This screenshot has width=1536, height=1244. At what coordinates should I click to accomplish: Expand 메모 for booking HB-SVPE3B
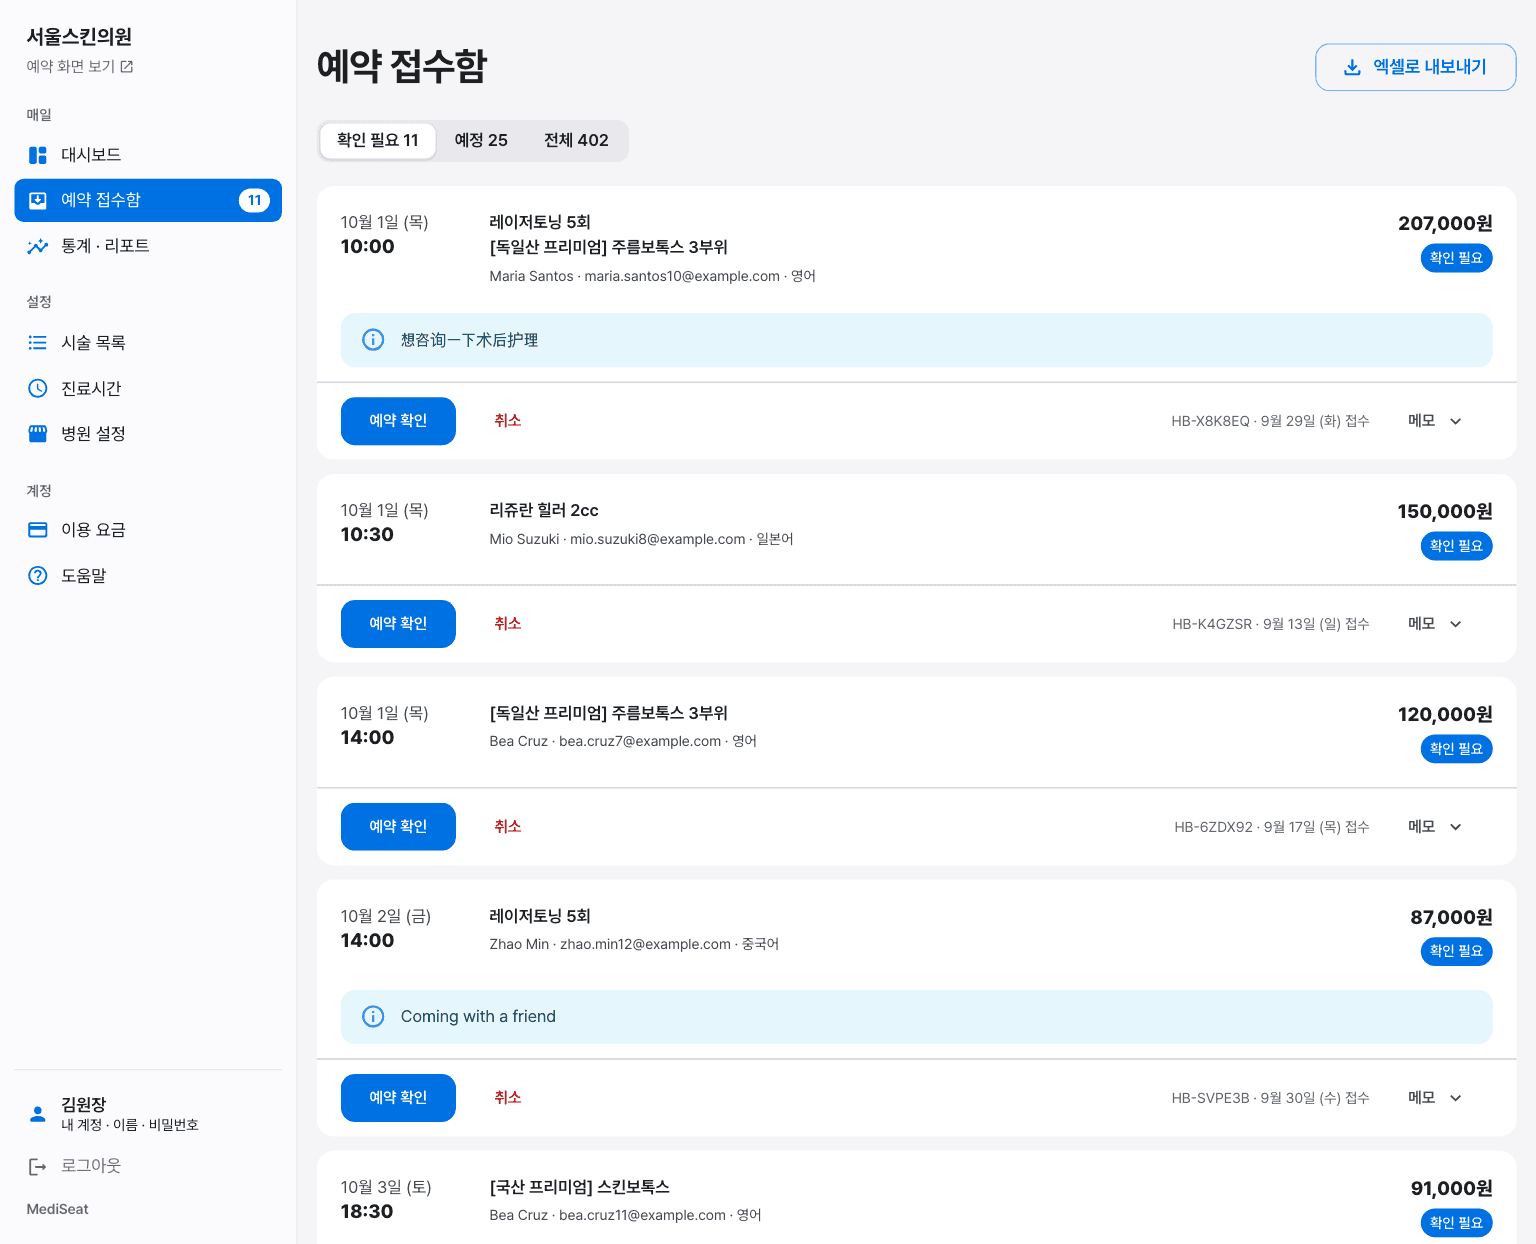click(1435, 1098)
